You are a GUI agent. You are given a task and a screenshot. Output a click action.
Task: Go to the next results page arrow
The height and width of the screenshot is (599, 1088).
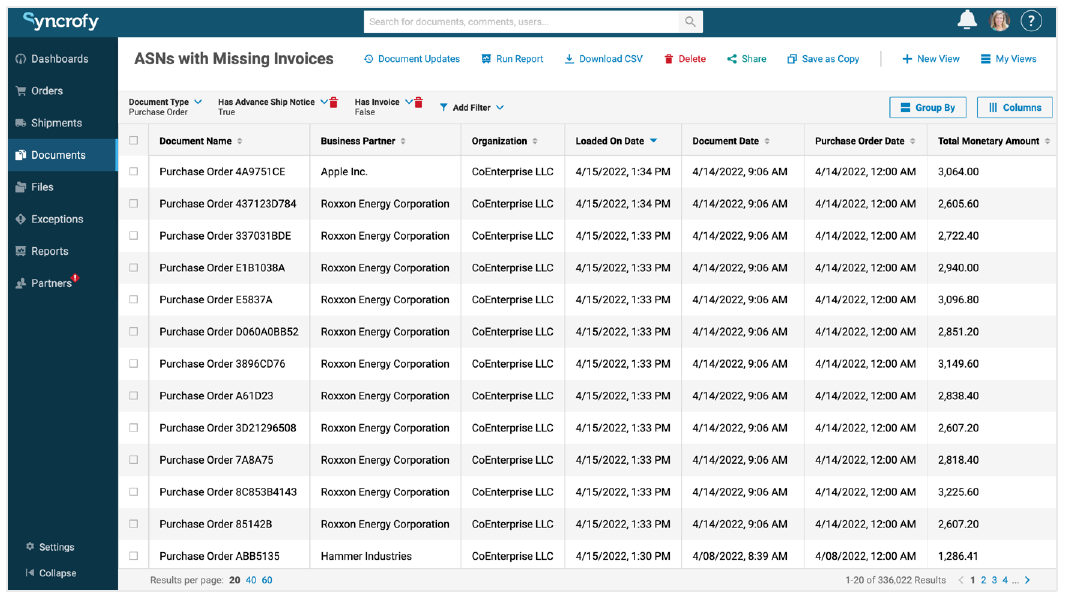[1028, 580]
